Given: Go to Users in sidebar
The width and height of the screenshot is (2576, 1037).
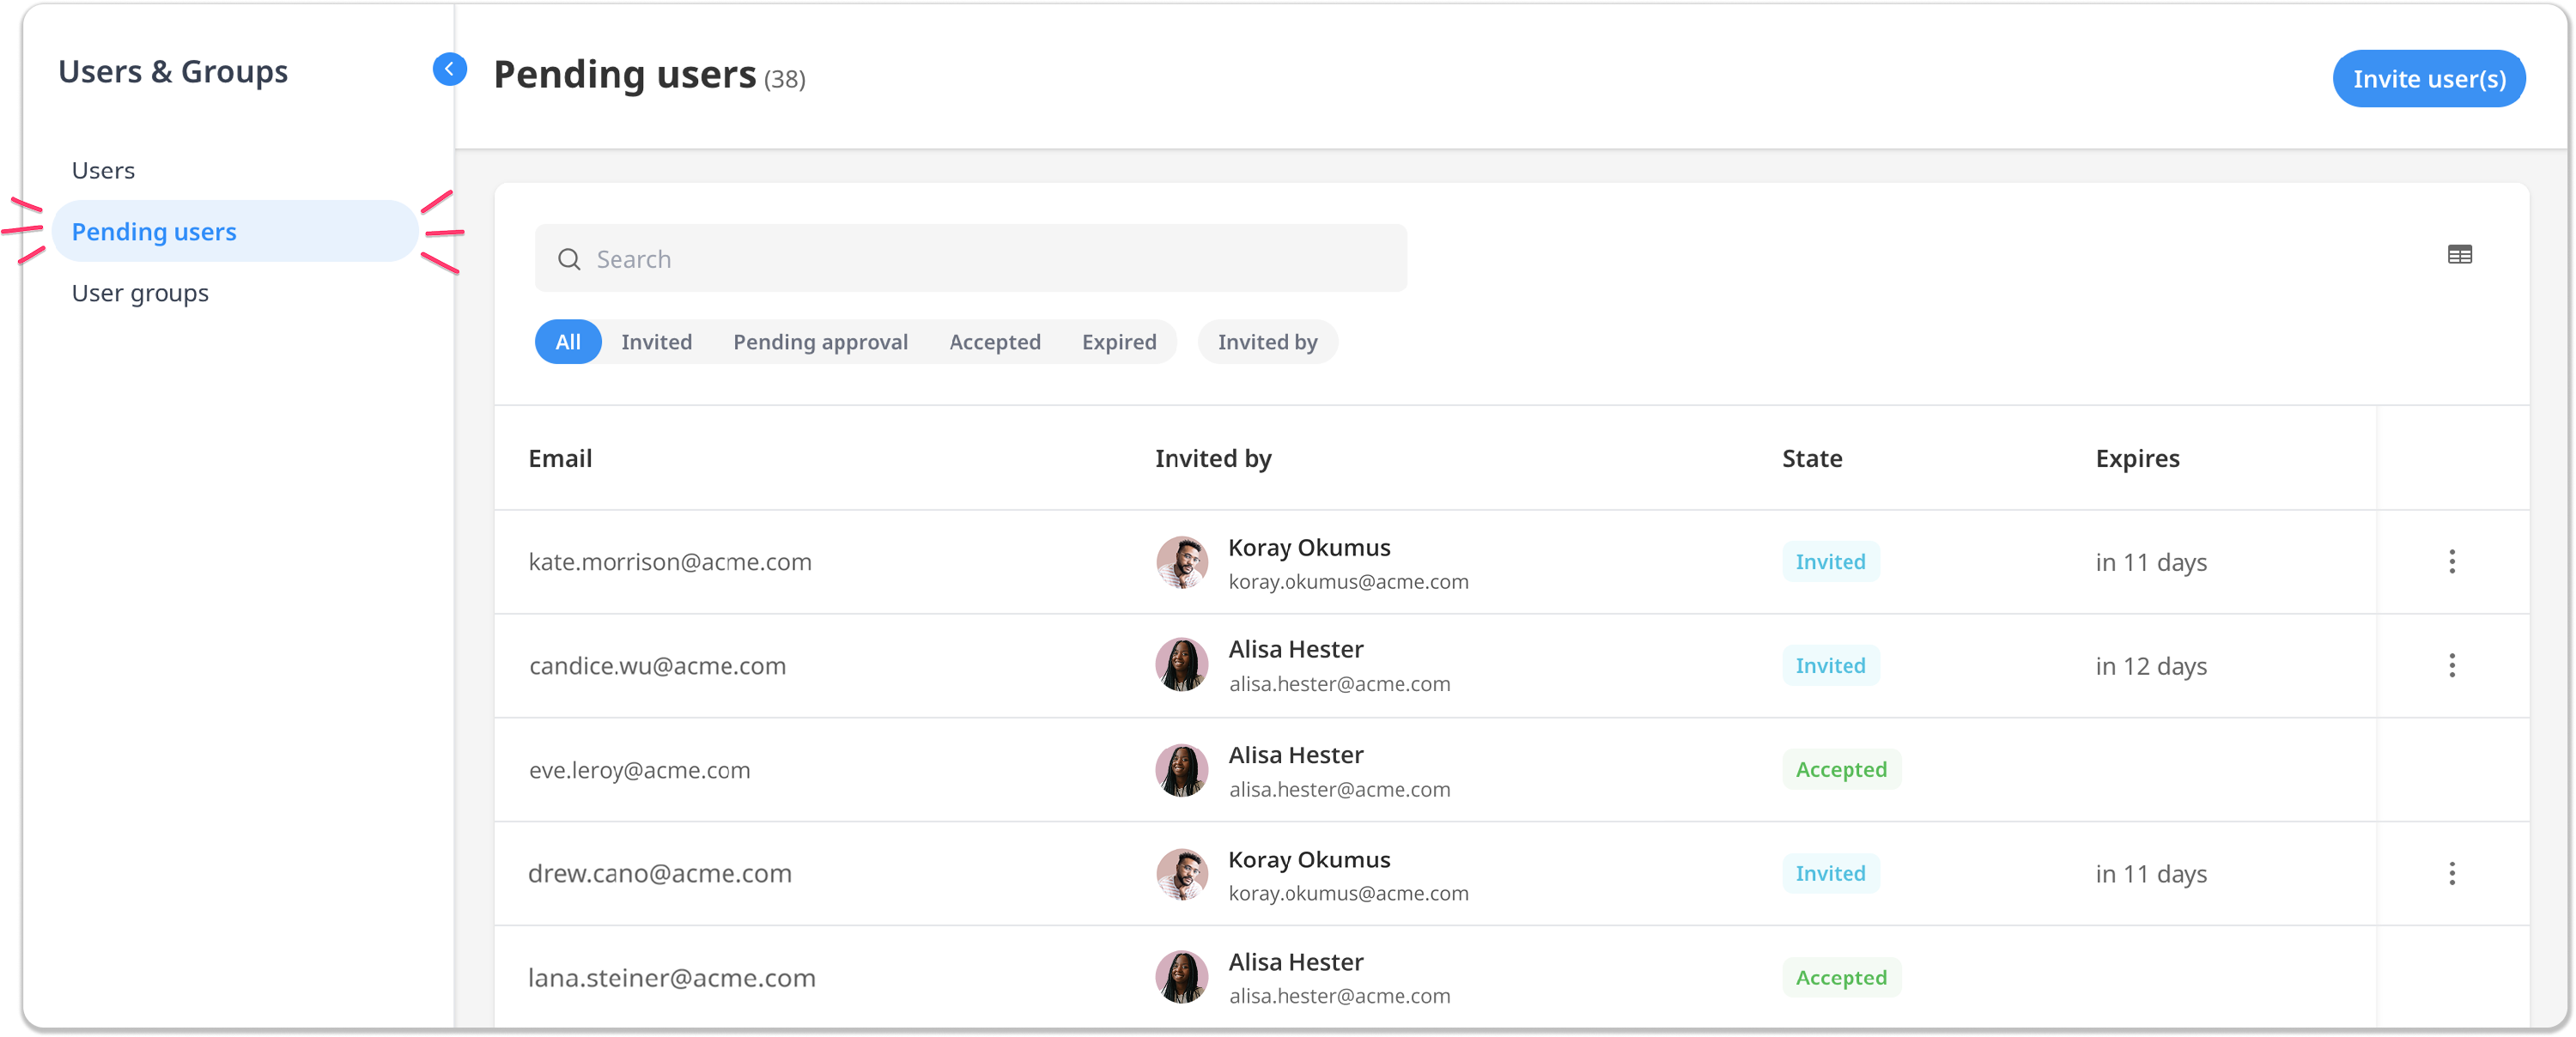Looking at the screenshot, I should pos(103,171).
